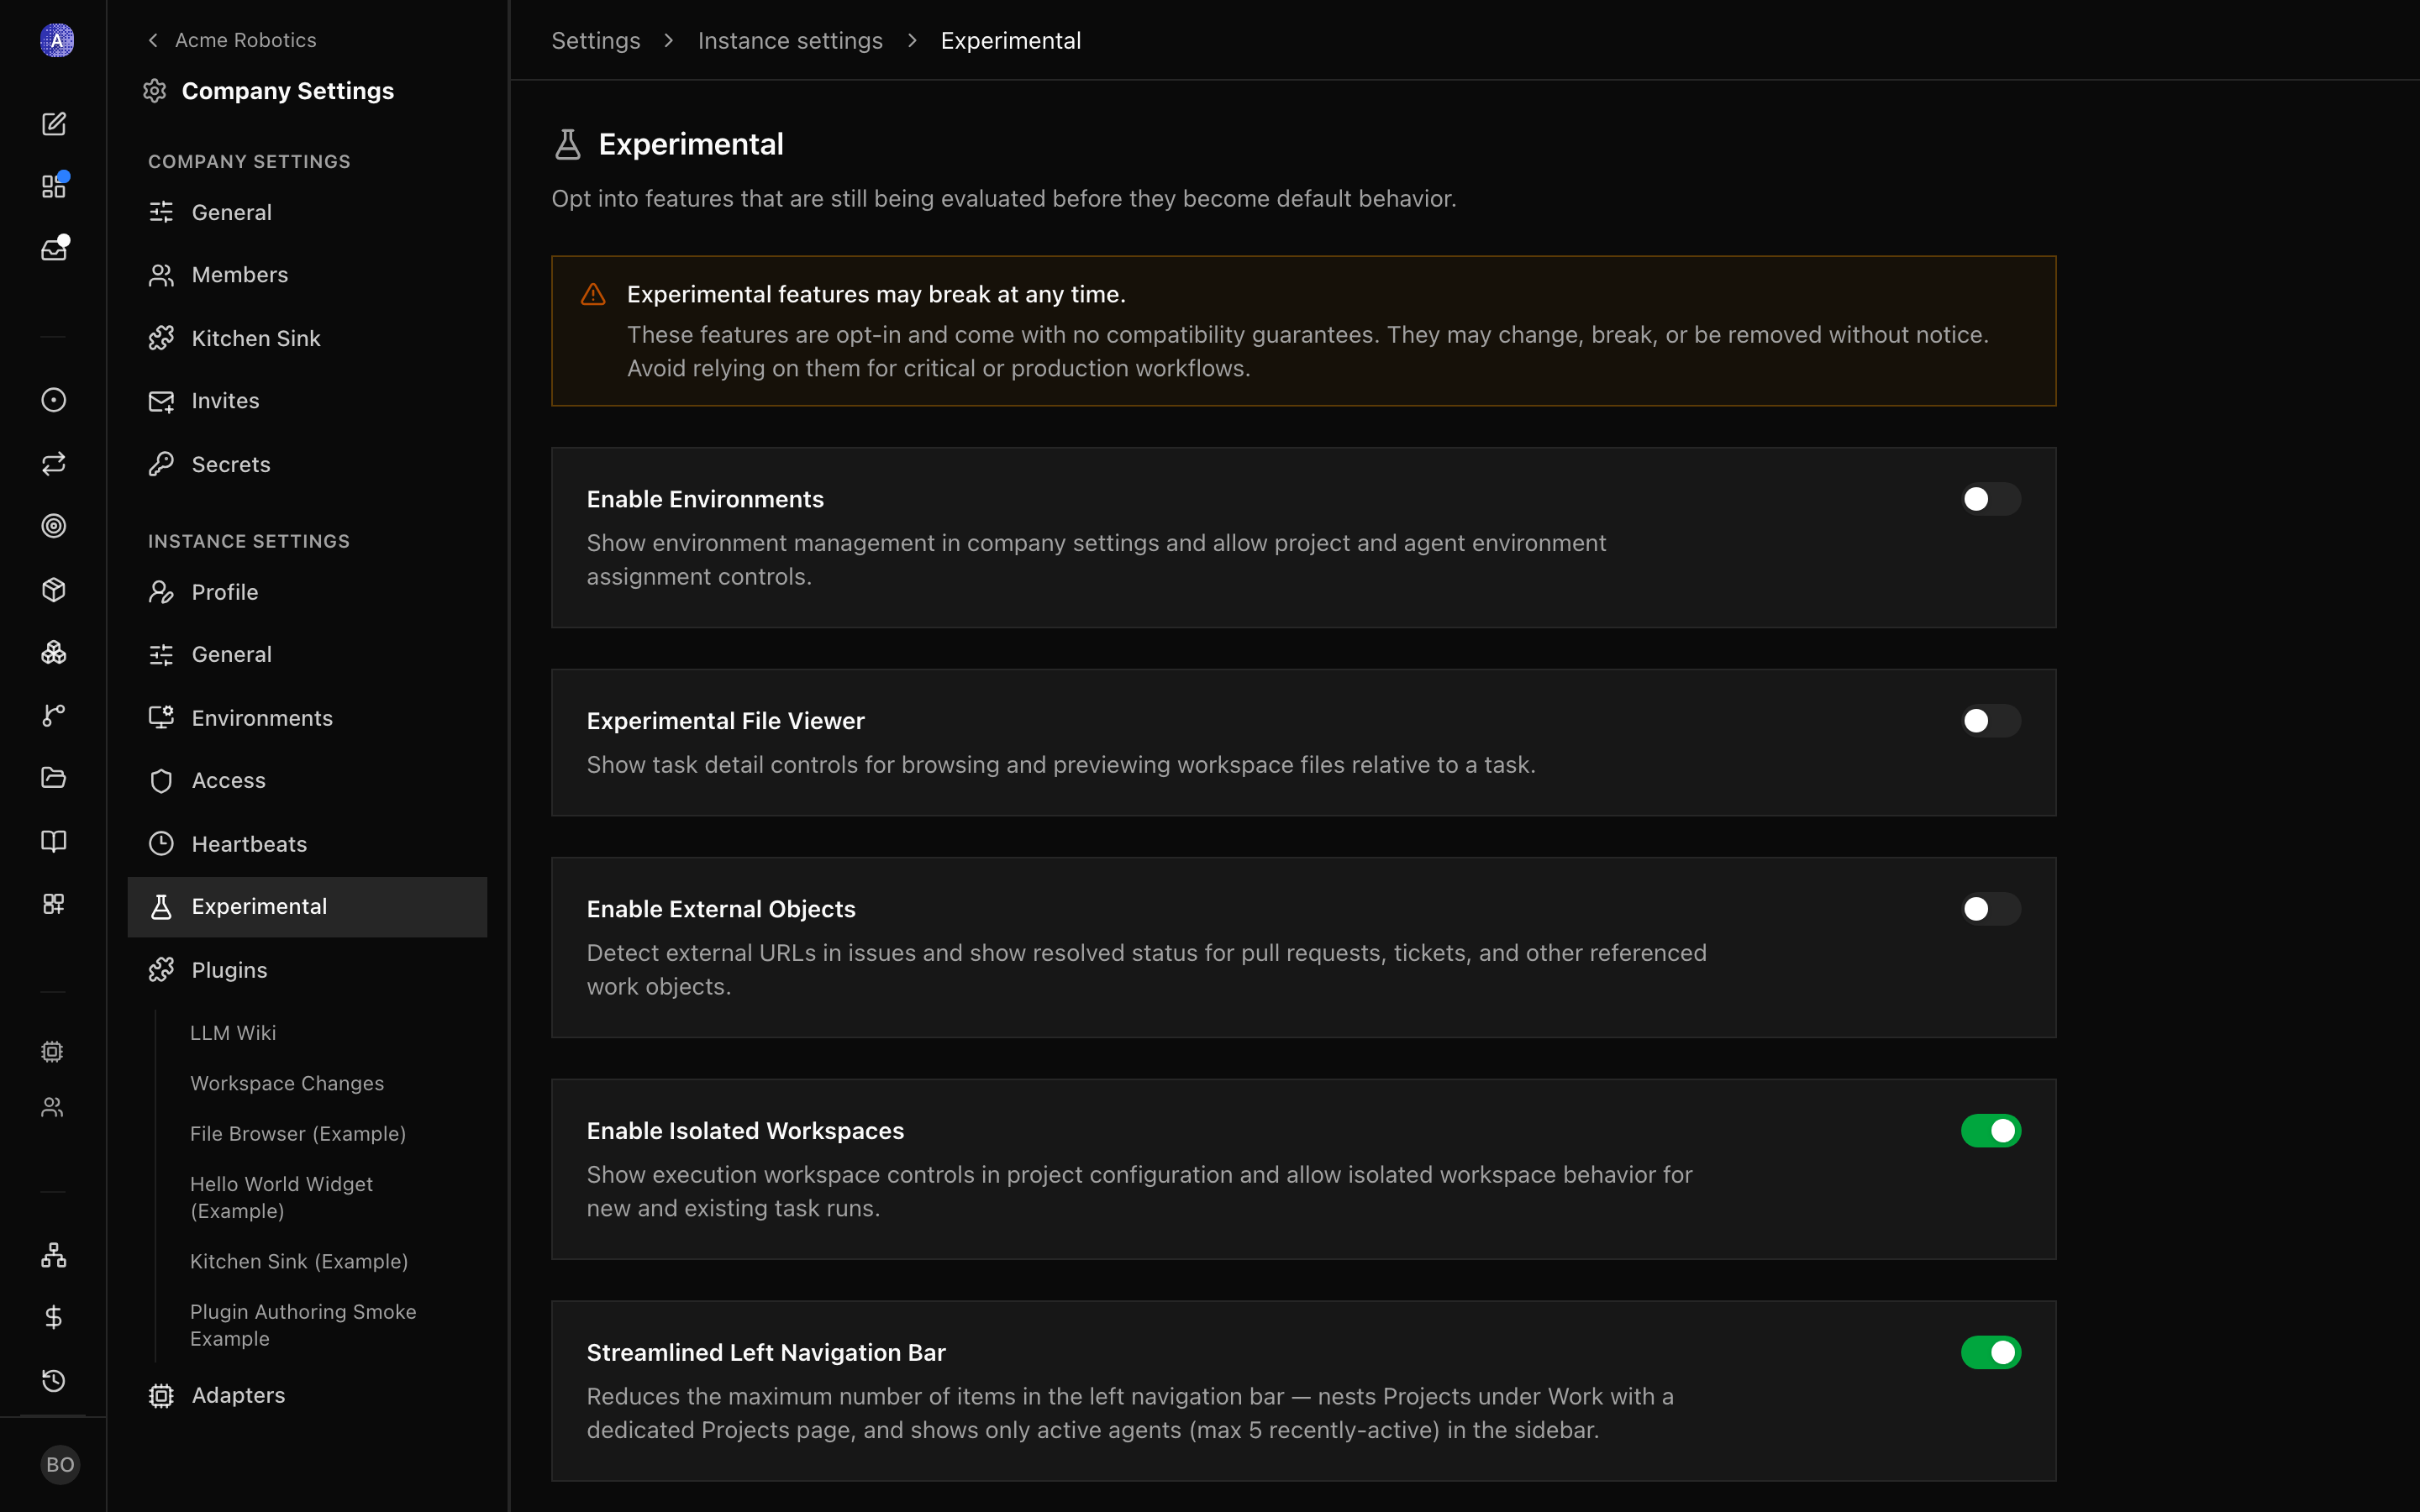
Task: Open LLM Wiki plugin entry
Action: coord(233,1033)
